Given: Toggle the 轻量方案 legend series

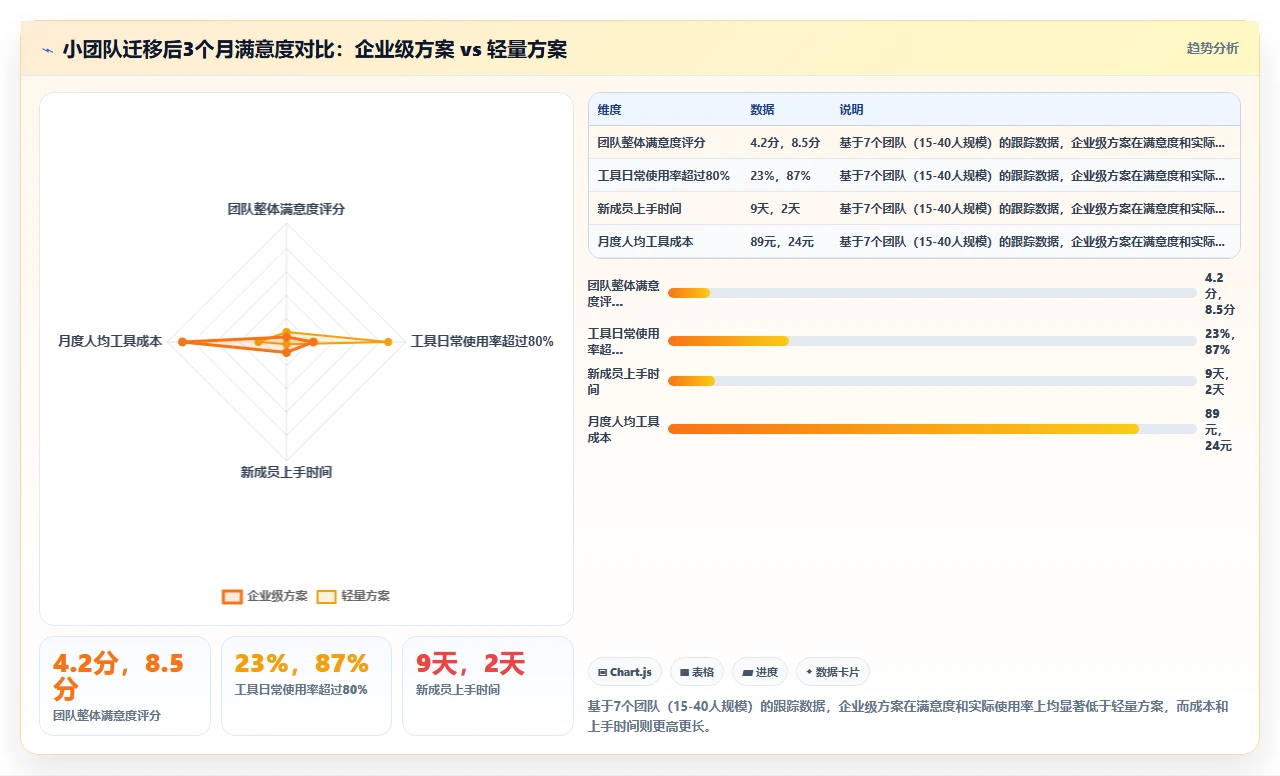Looking at the screenshot, I should coord(353,596).
